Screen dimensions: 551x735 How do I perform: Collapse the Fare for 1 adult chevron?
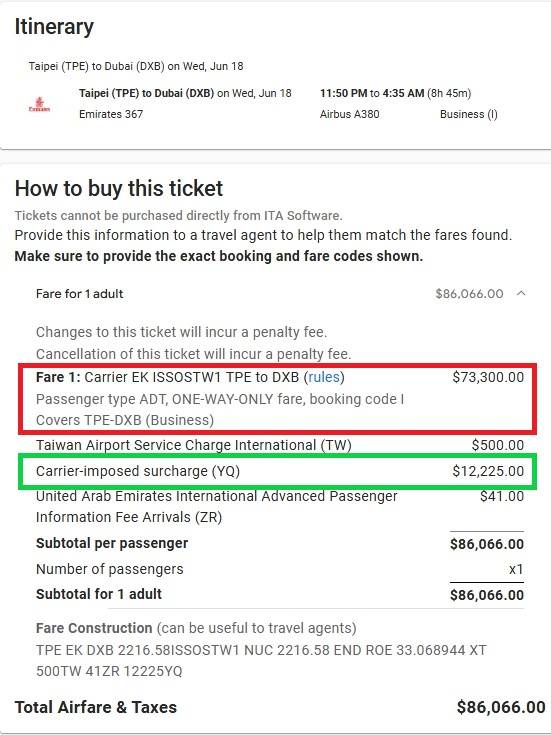(521, 293)
